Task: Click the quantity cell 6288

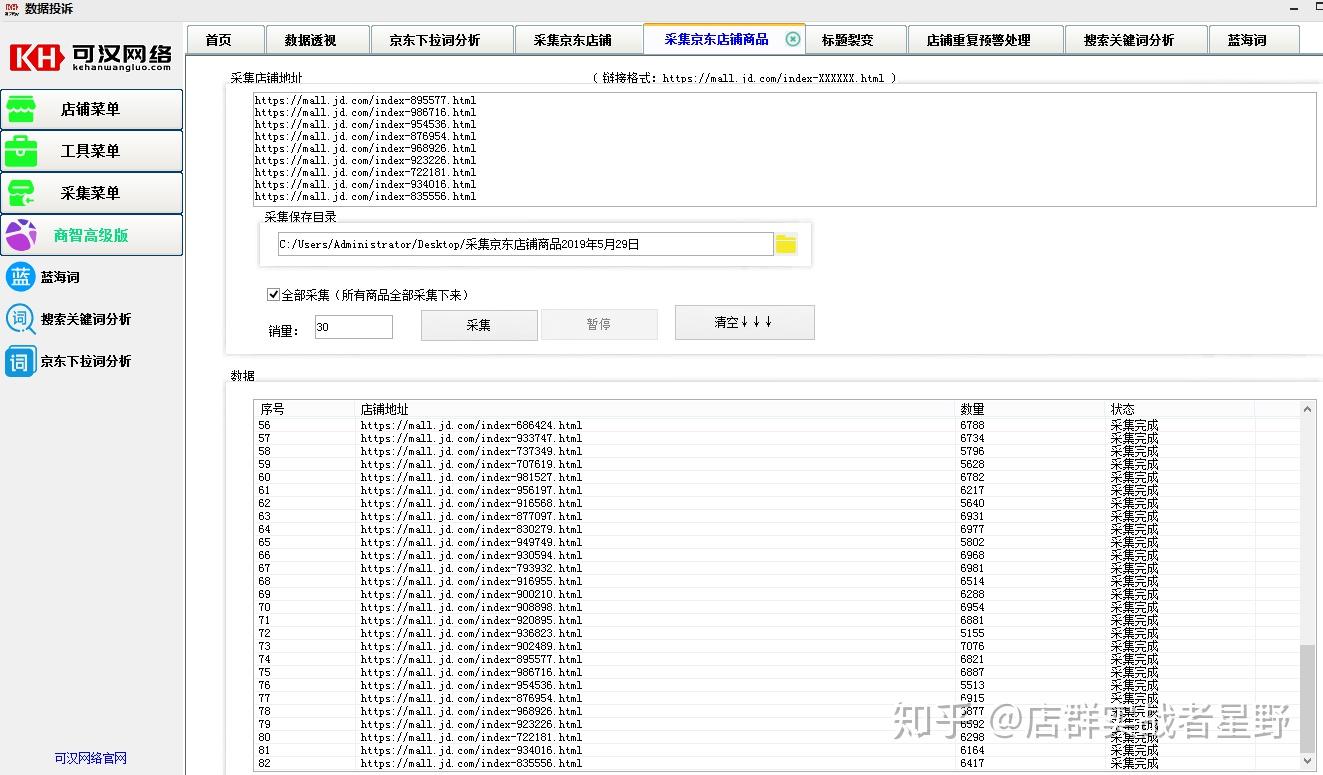Action: [972, 594]
